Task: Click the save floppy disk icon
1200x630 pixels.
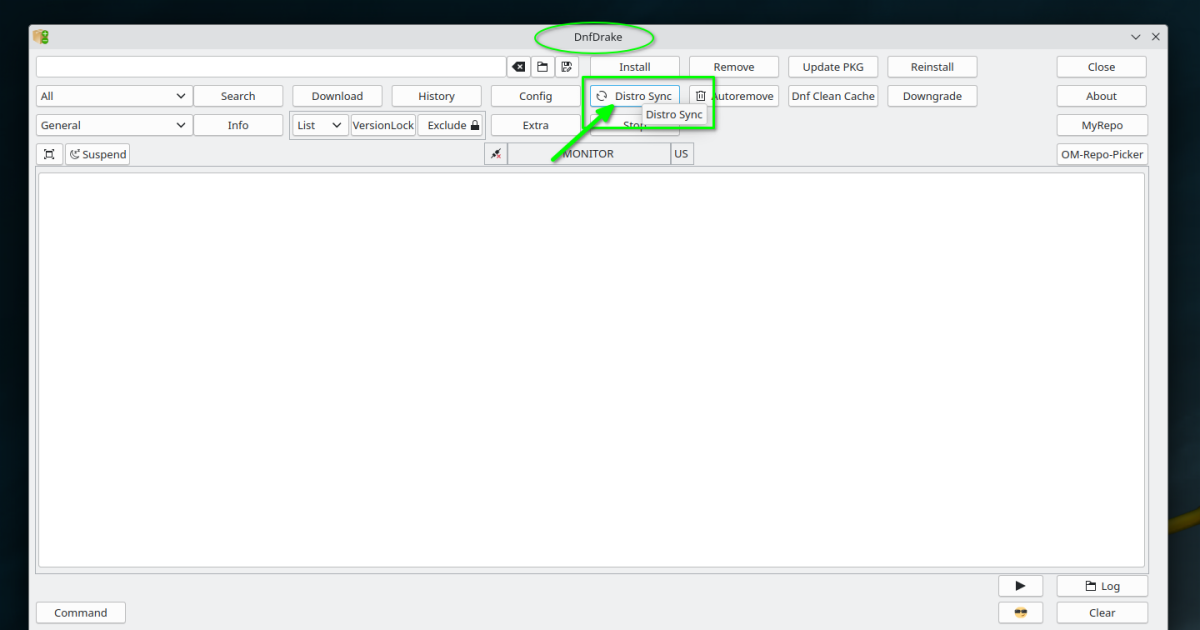Action: (x=567, y=67)
